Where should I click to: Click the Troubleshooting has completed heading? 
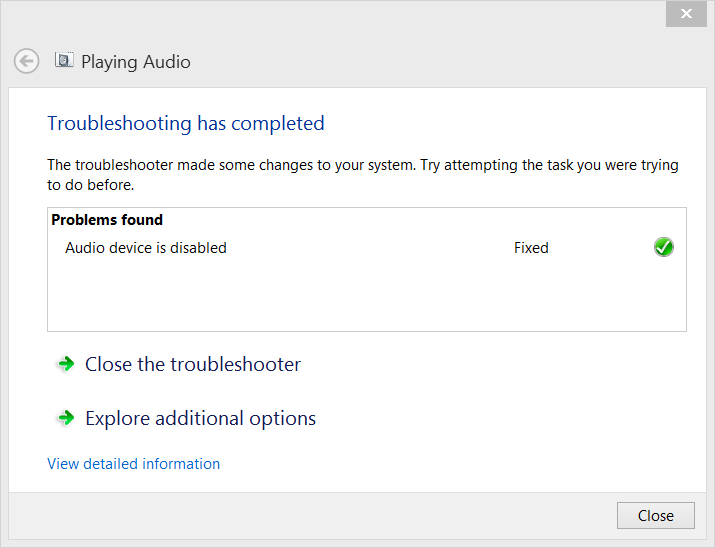(x=186, y=124)
